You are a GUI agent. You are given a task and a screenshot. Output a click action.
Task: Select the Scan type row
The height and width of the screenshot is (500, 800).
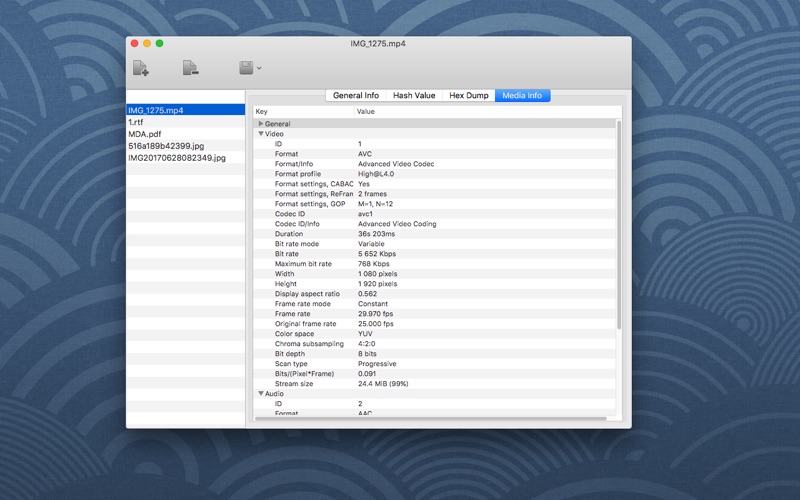pyautogui.click(x=435, y=364)
